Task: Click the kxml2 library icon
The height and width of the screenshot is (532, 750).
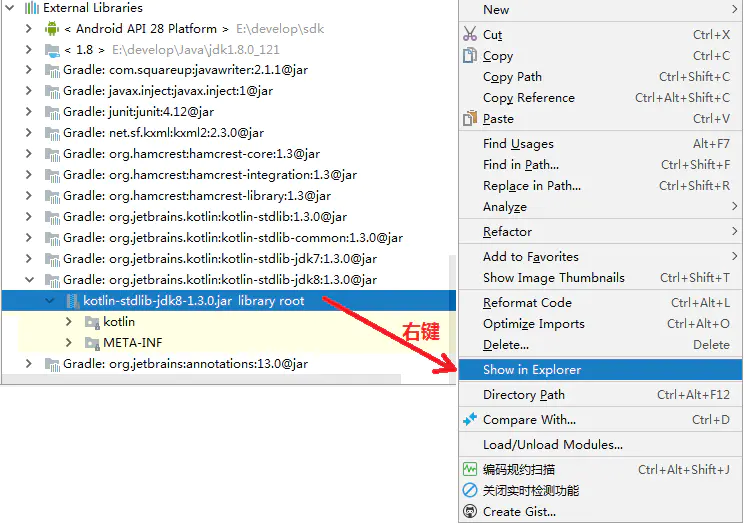Action: (x=52, y=134)
